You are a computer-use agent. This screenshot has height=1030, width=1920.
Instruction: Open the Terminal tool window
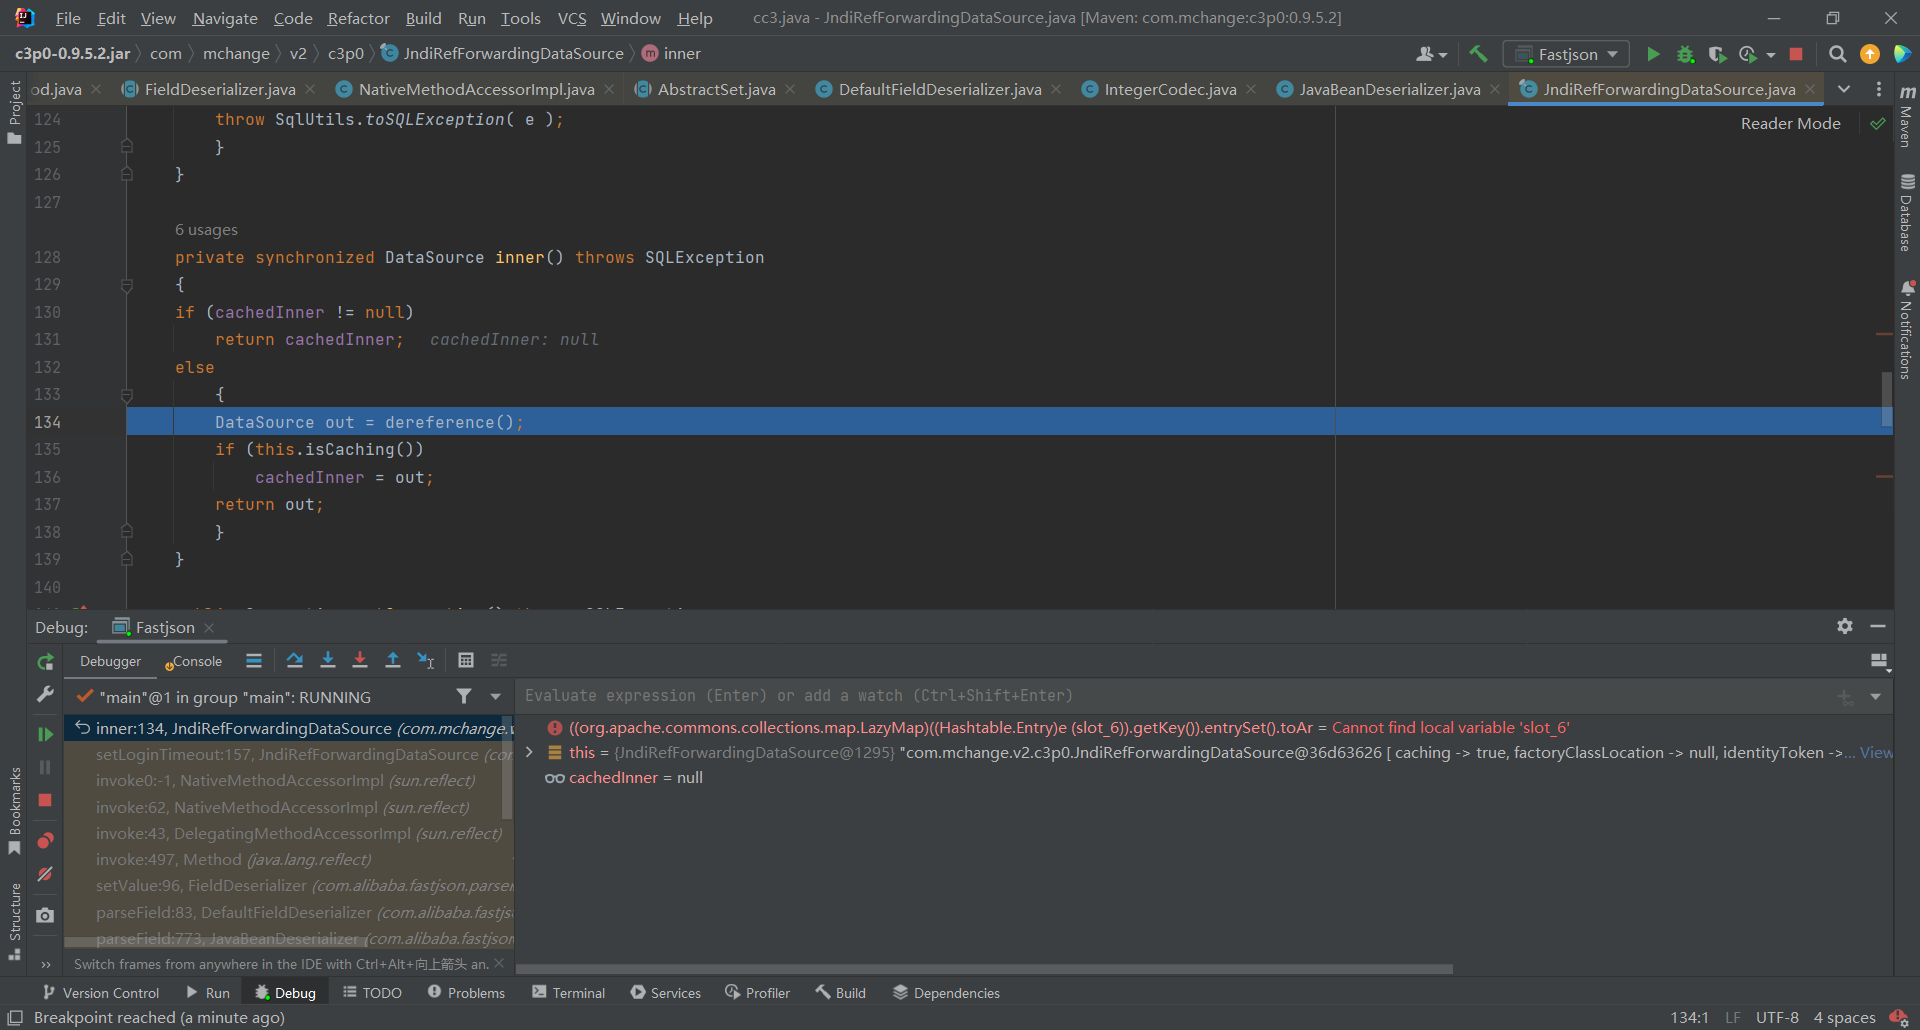point(568,992)
